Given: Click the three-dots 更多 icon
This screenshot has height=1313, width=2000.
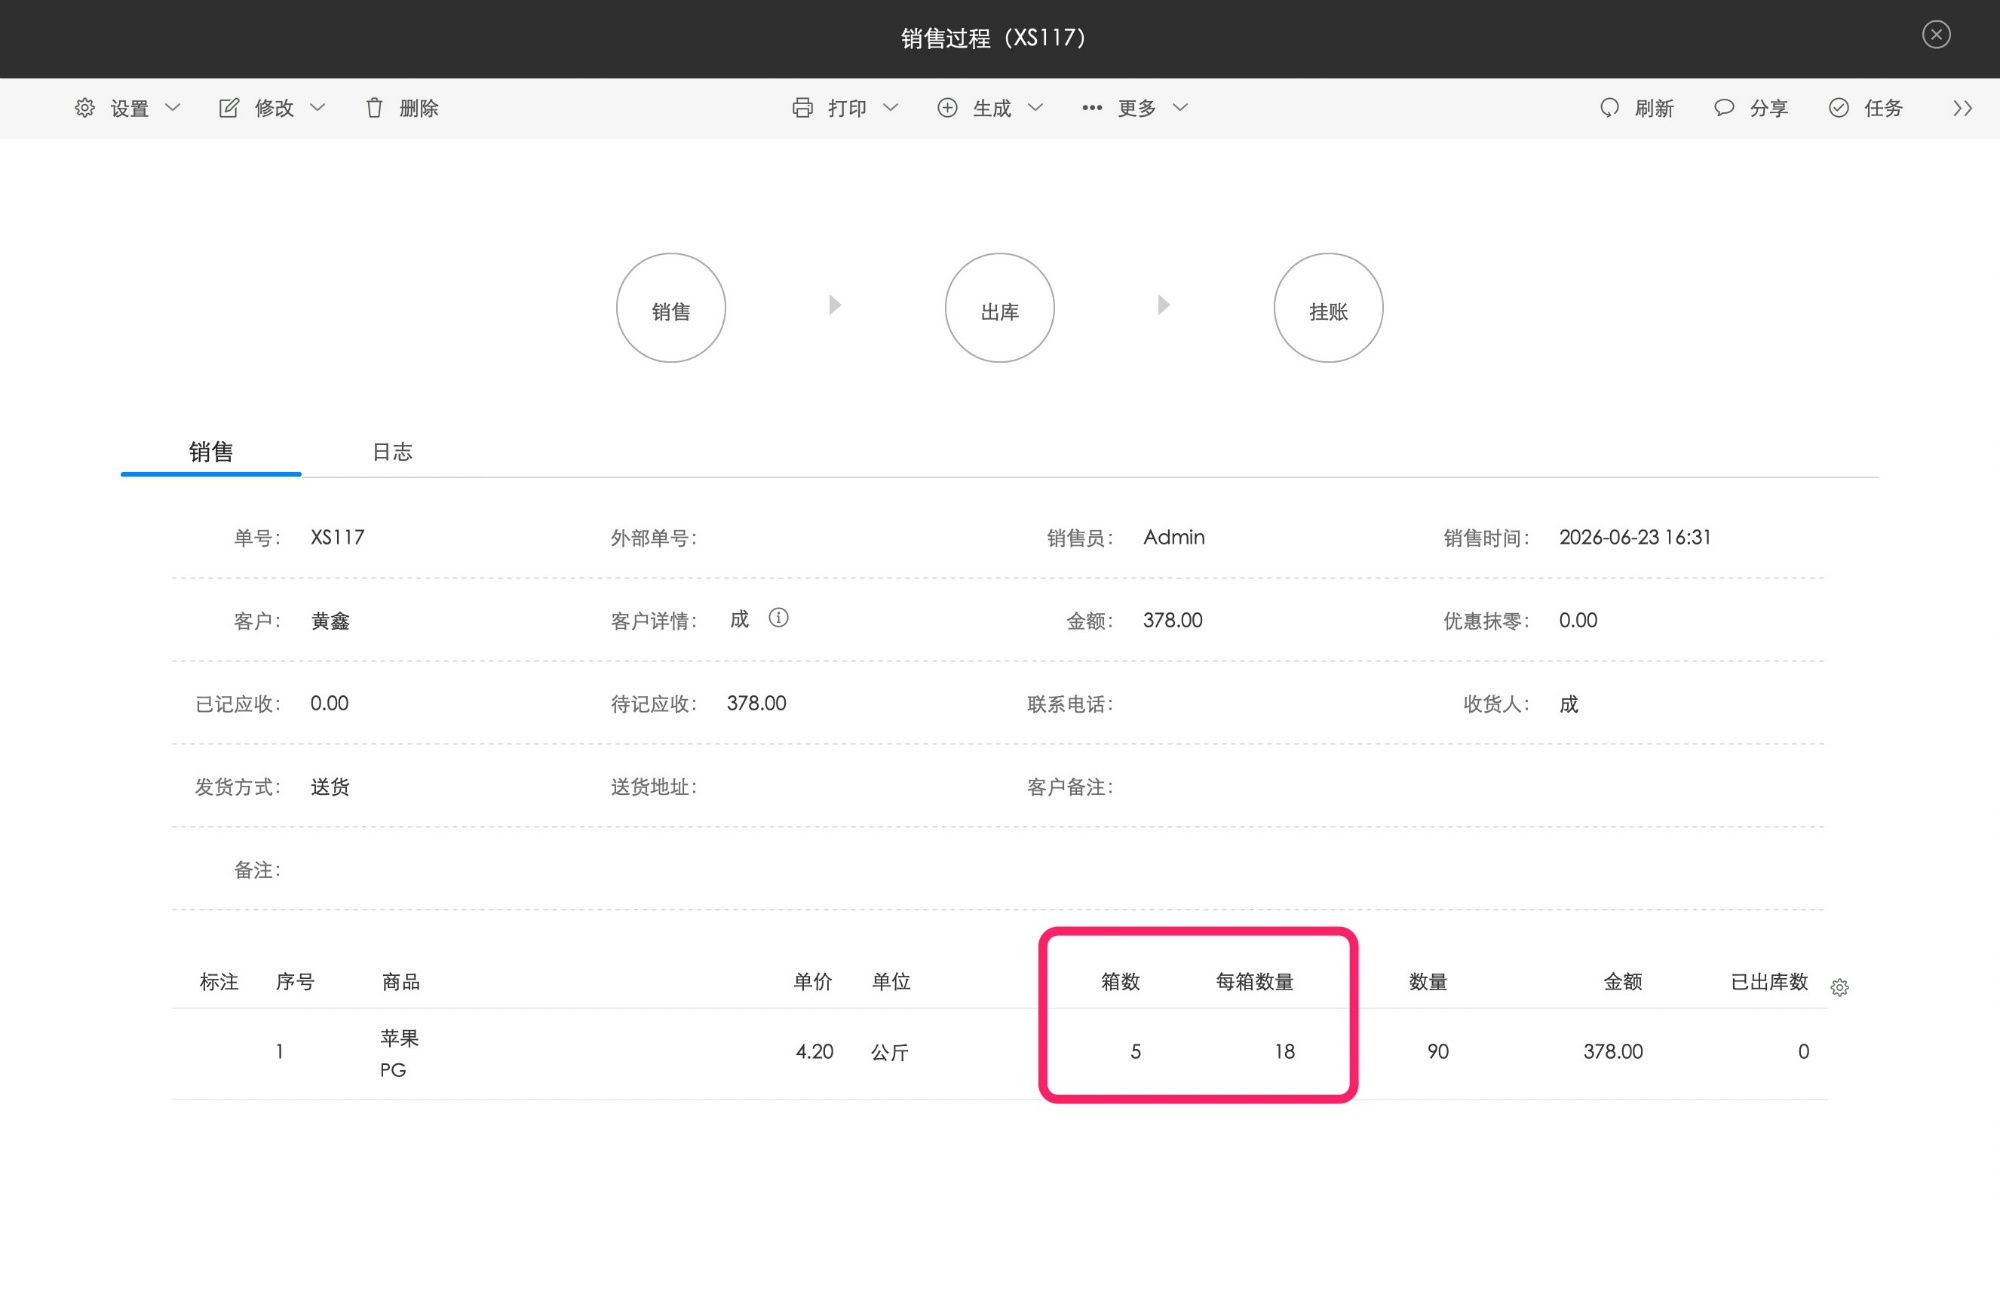Looking at the screenshot, I should [1092, 107].
